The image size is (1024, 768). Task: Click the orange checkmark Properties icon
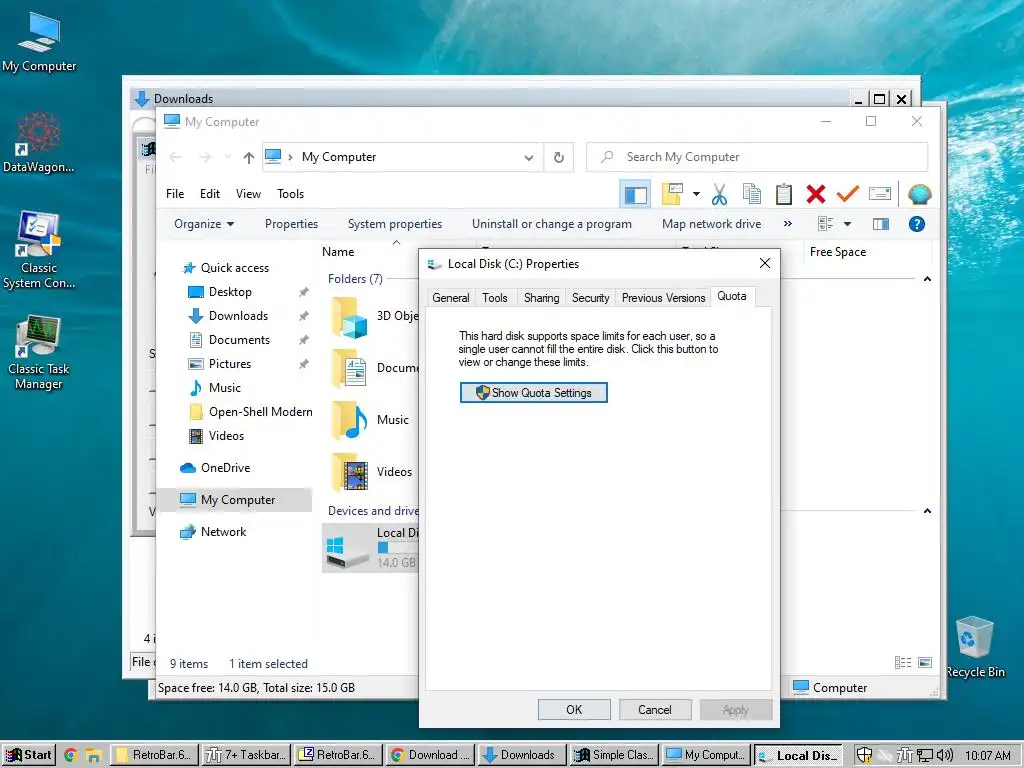pos(847,194)
